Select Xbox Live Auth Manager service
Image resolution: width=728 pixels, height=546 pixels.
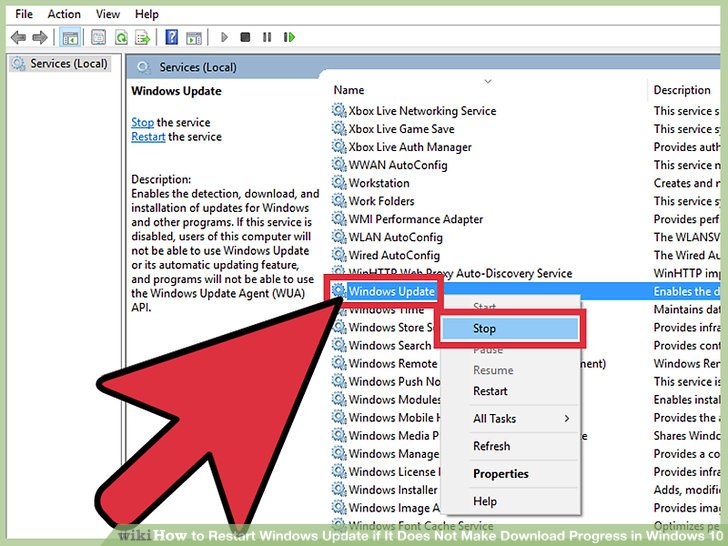tap(410, 147)
